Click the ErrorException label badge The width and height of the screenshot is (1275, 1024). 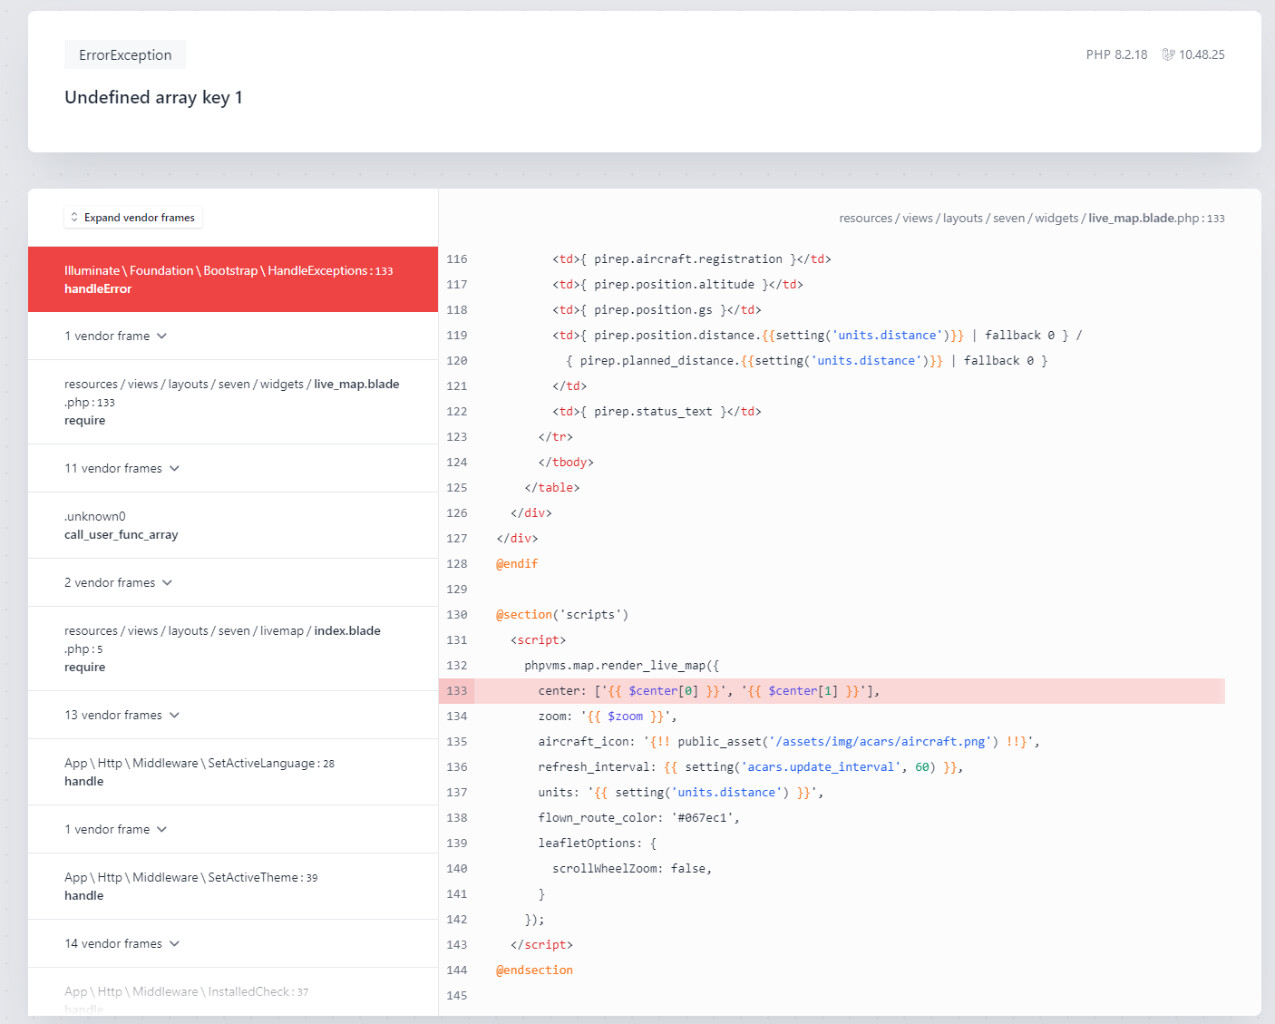[125, 55]
